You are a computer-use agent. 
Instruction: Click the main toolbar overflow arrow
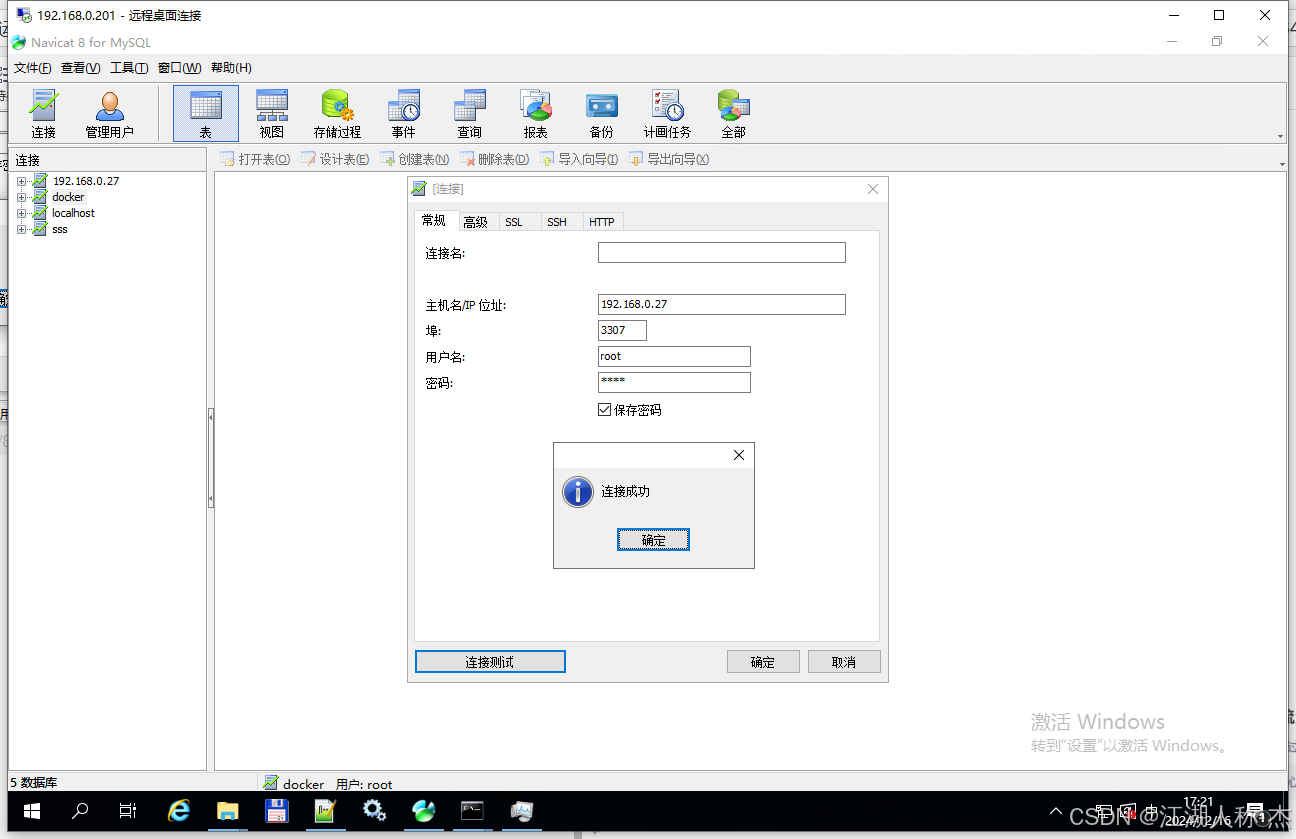(x=1281, y=136)
